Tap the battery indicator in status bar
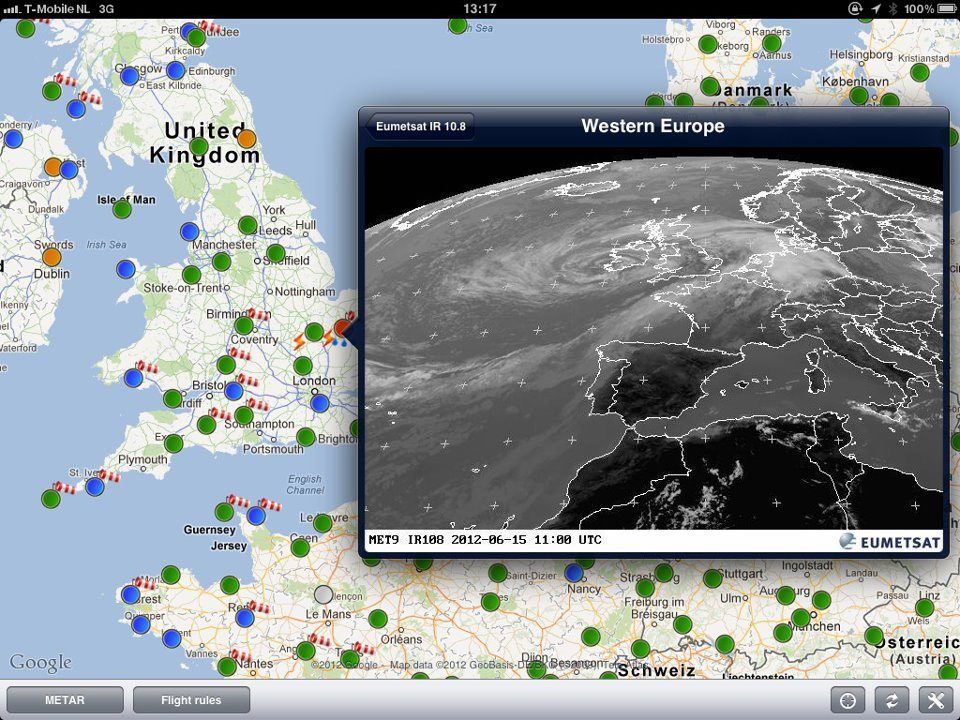 click(x=946, y=9)
